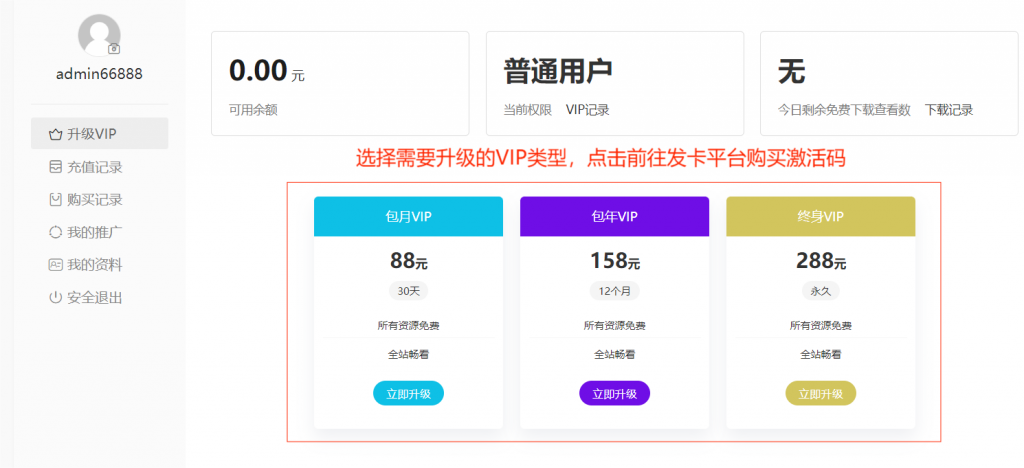Open the VIP记录 link
1024x468 pixels.
point(588,110)
